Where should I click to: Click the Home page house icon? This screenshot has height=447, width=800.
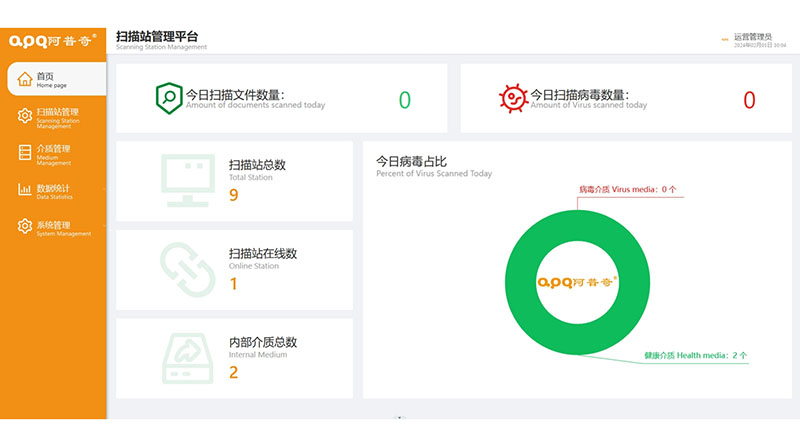[x=25, y=79]
